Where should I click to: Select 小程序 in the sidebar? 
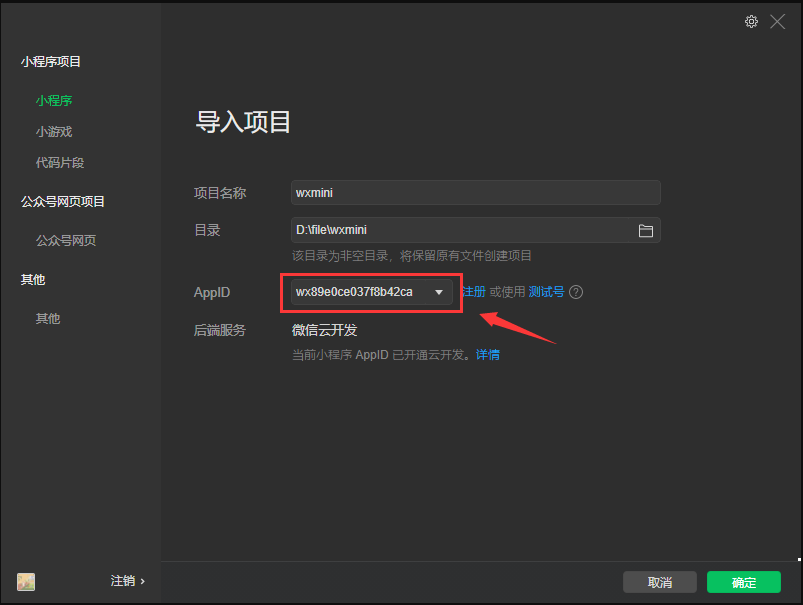(54, 100)
